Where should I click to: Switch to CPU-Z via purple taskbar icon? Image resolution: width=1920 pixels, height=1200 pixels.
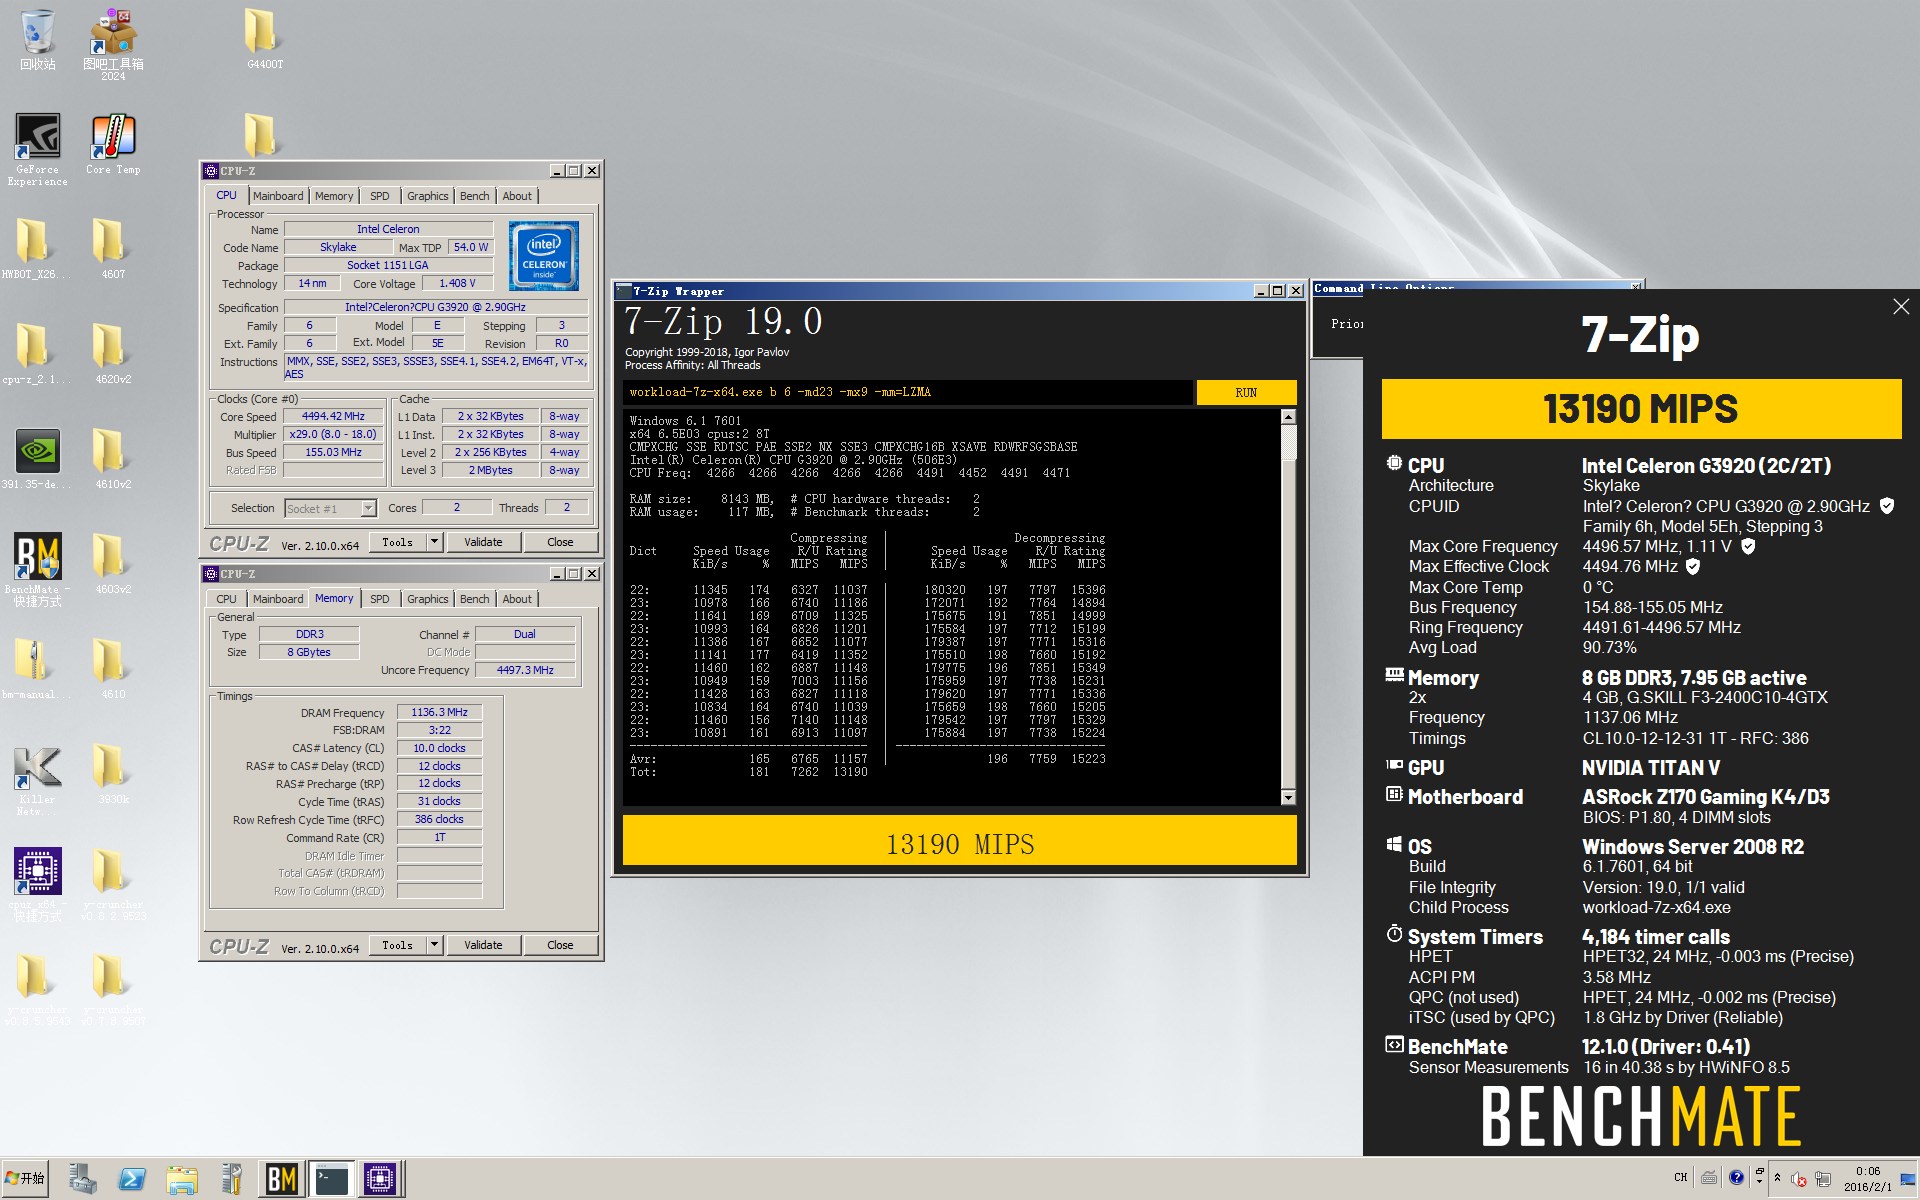coord(380,1180)
